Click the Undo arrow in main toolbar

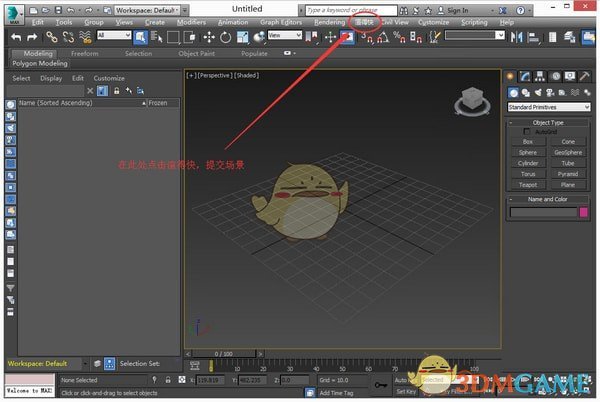click(x=17, y=37)
